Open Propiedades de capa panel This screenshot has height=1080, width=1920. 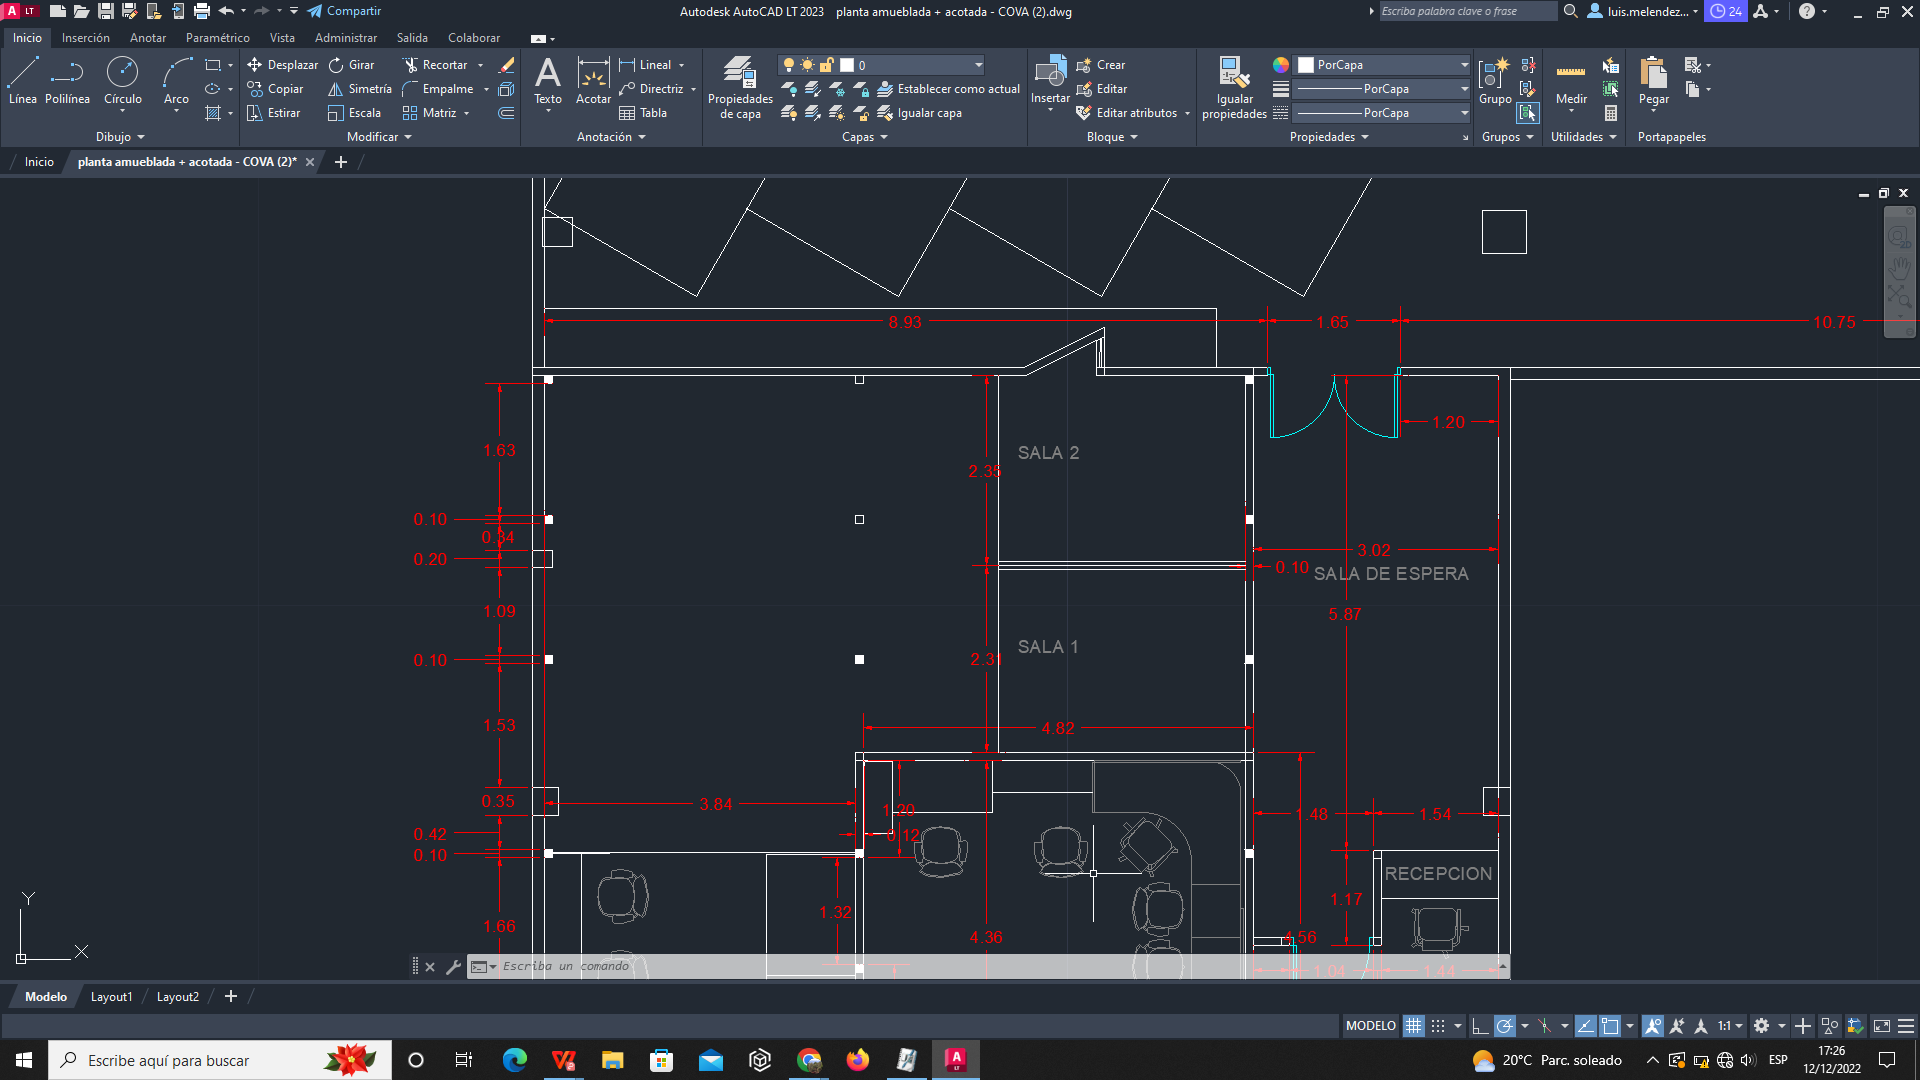coord(740,88)
